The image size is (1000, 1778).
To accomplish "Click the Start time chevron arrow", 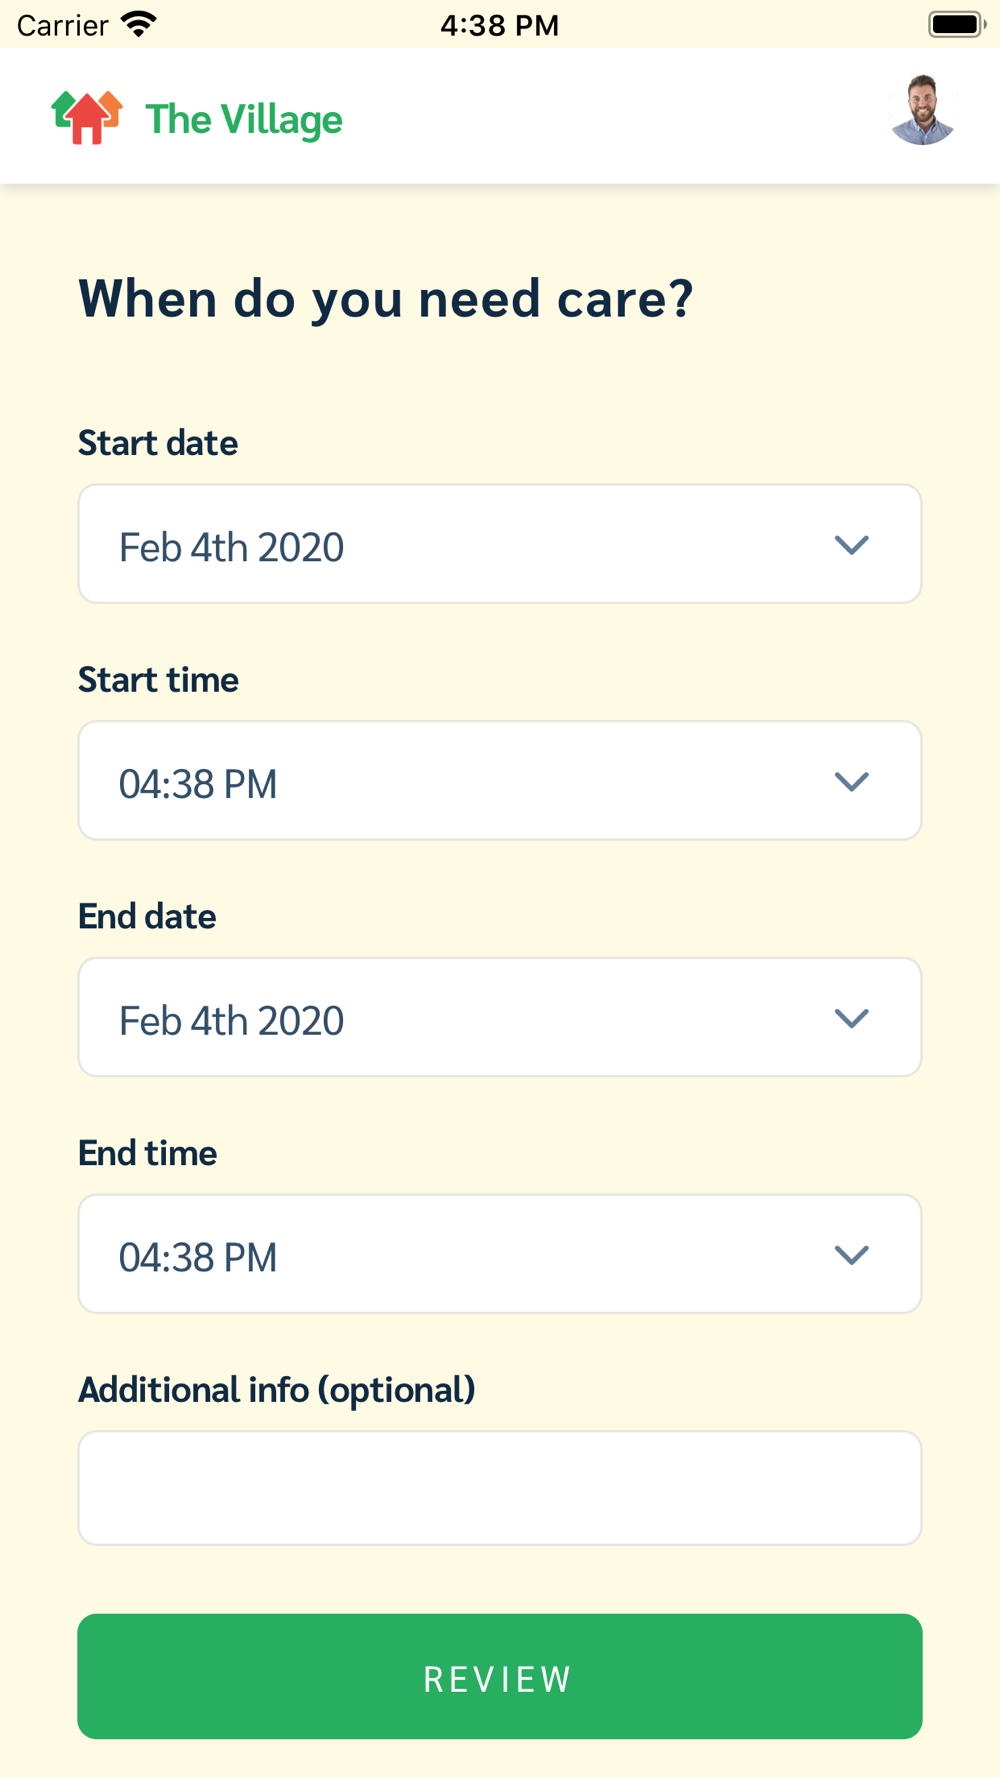I will pyautogui.click(x=851, y=782).
